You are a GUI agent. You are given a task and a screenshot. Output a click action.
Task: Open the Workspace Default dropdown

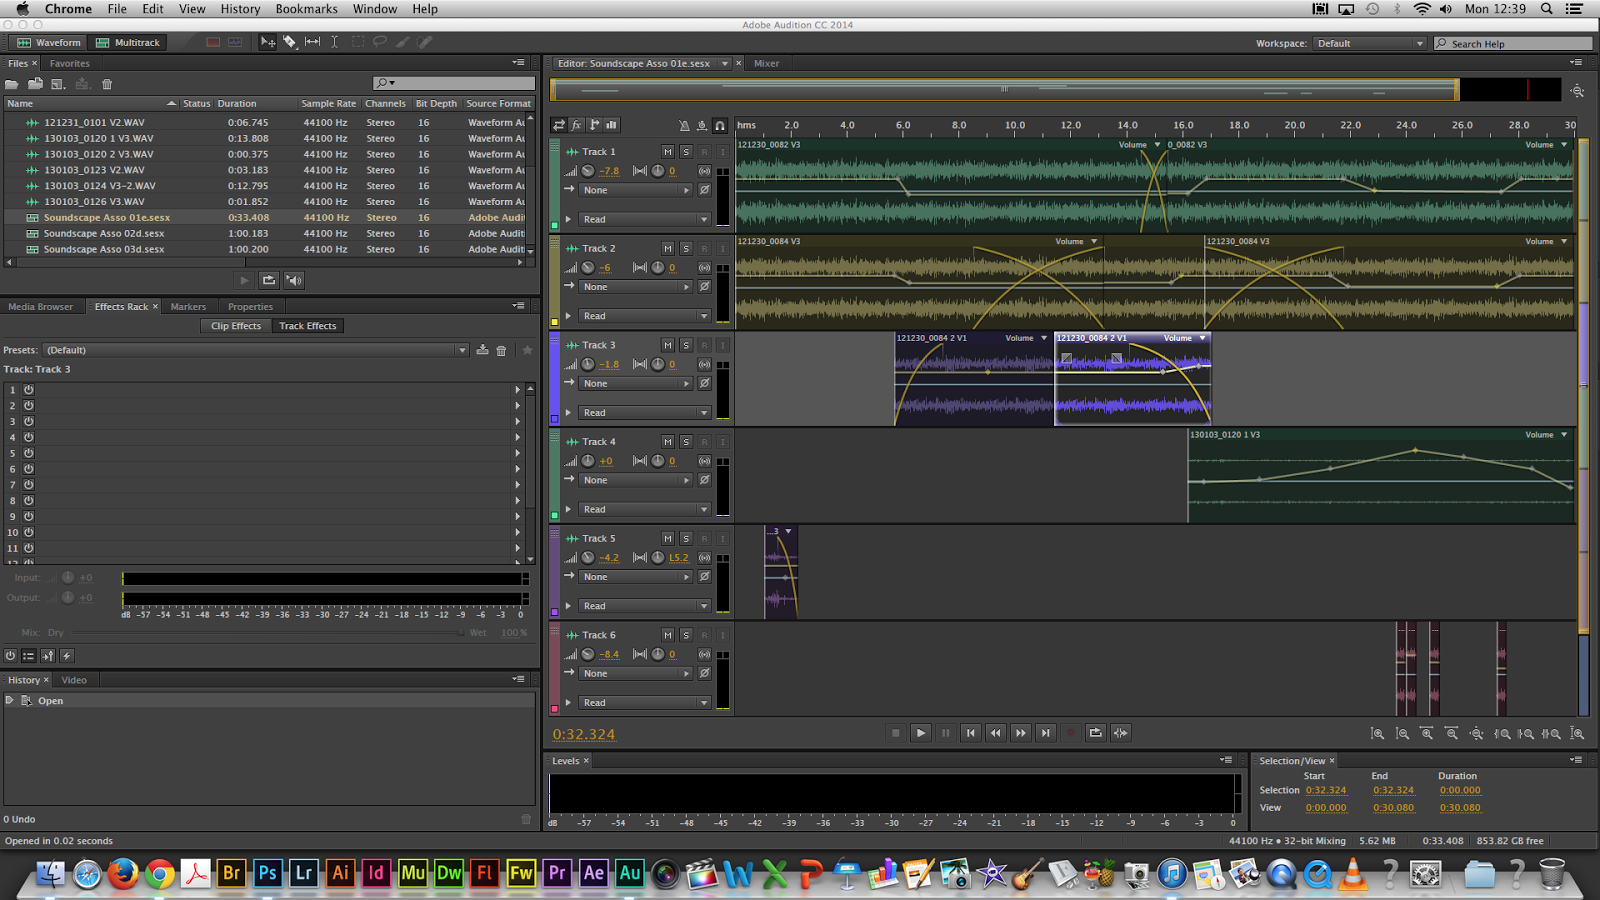(x=1369, y=43)
